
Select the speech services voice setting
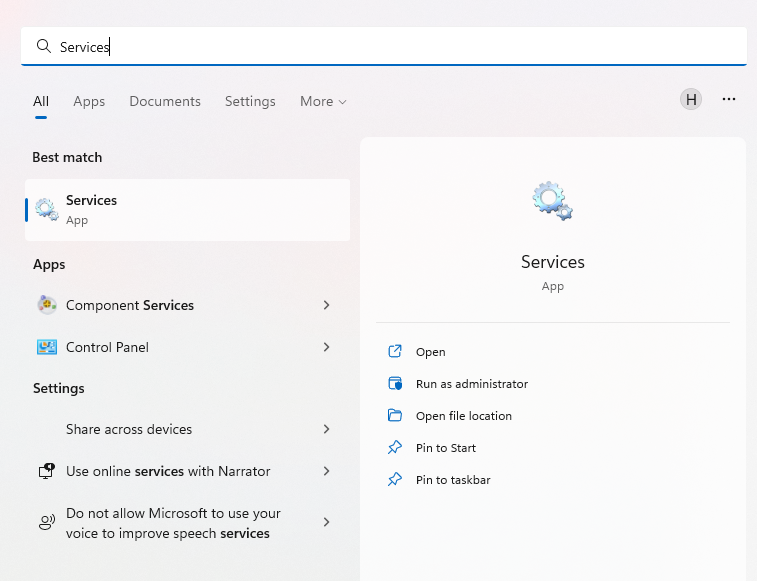click(x=187, y=523)
